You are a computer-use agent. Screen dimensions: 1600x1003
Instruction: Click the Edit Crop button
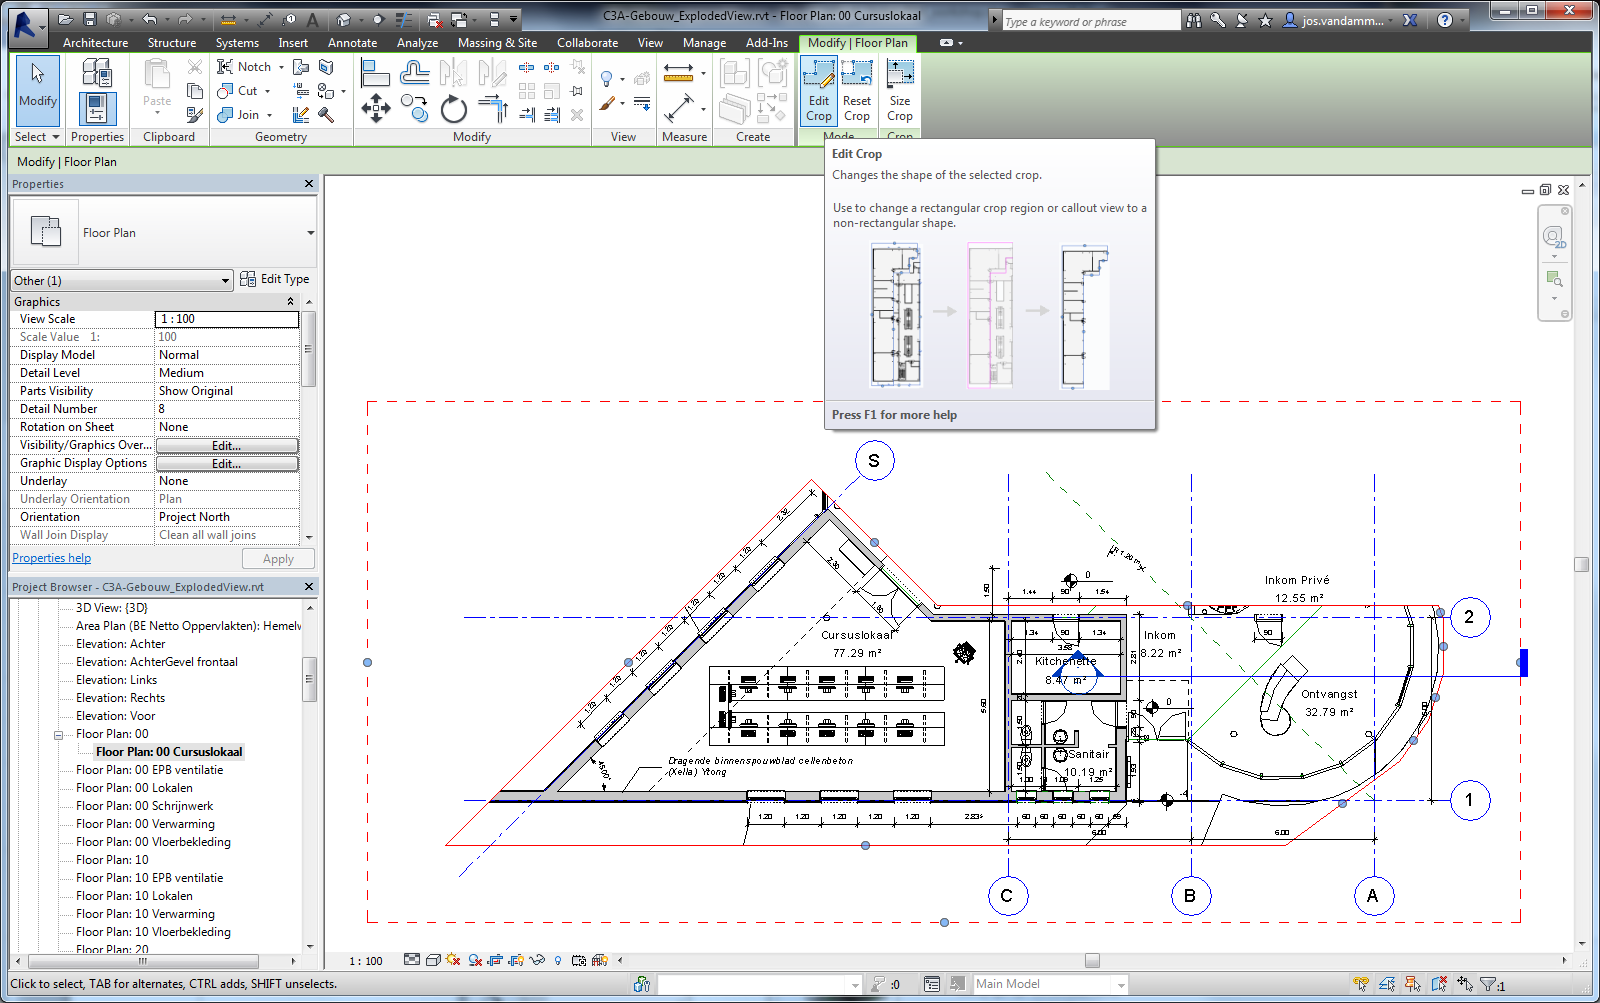818,91
